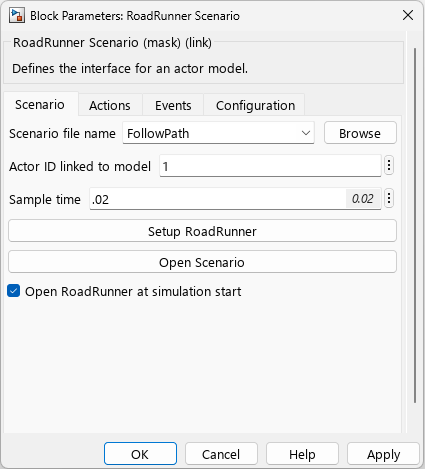Viewport: 425px width, 469px height.
Task: Click the 'Scenario file name' label
Action: pos(62,133)
